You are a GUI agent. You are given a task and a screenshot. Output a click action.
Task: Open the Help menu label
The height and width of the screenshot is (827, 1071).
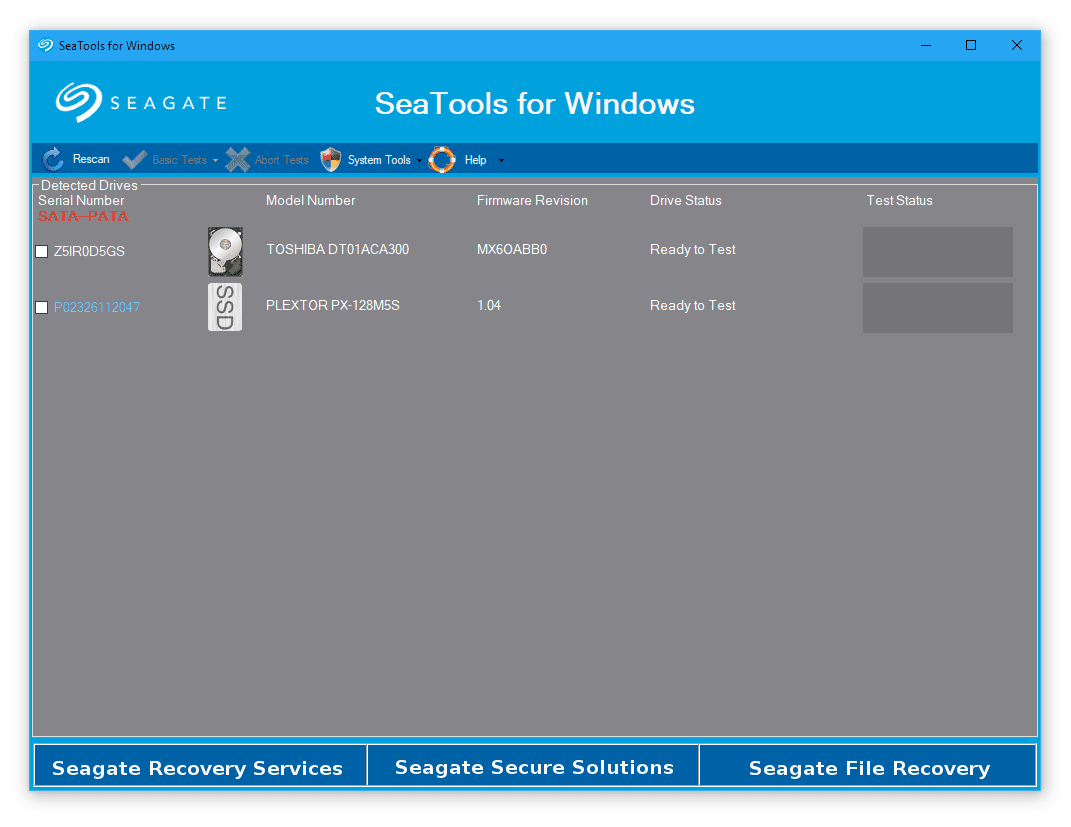pos(475,160)
